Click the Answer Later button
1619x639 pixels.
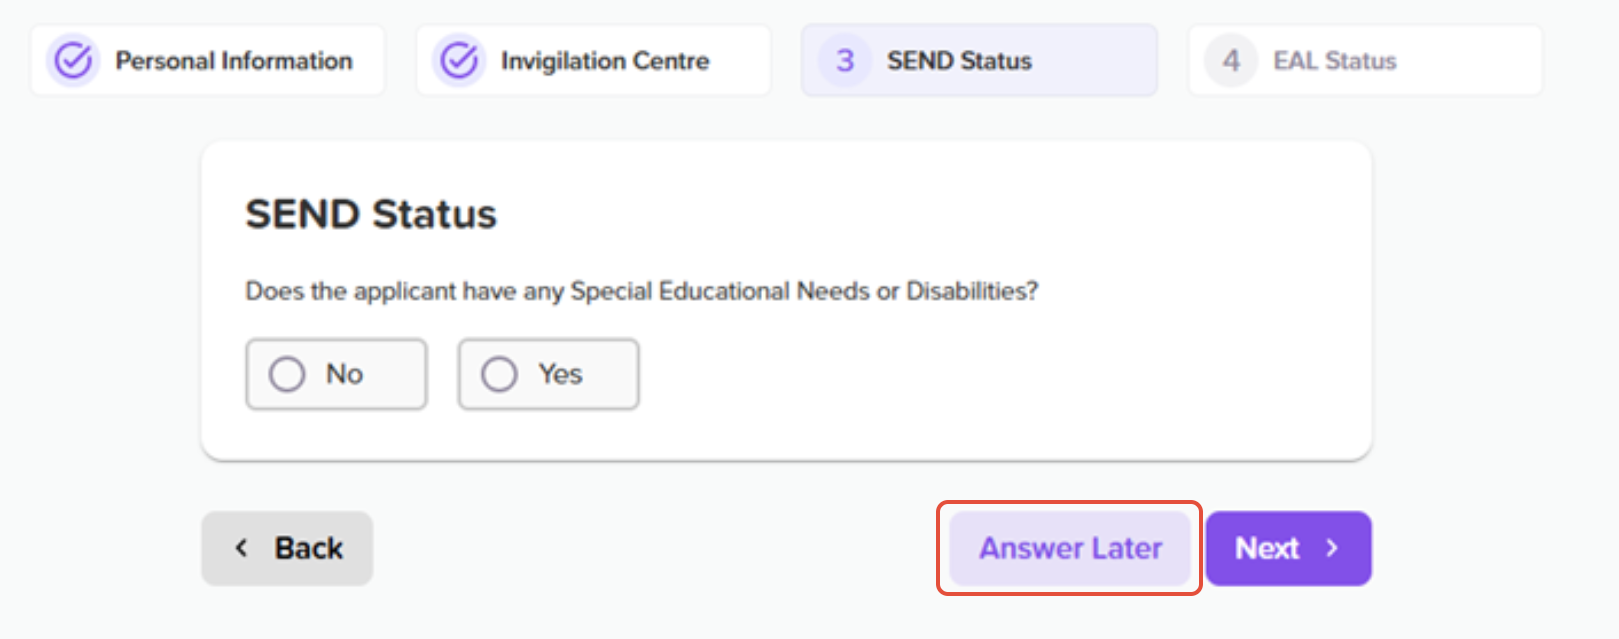tap(1070, 548)
